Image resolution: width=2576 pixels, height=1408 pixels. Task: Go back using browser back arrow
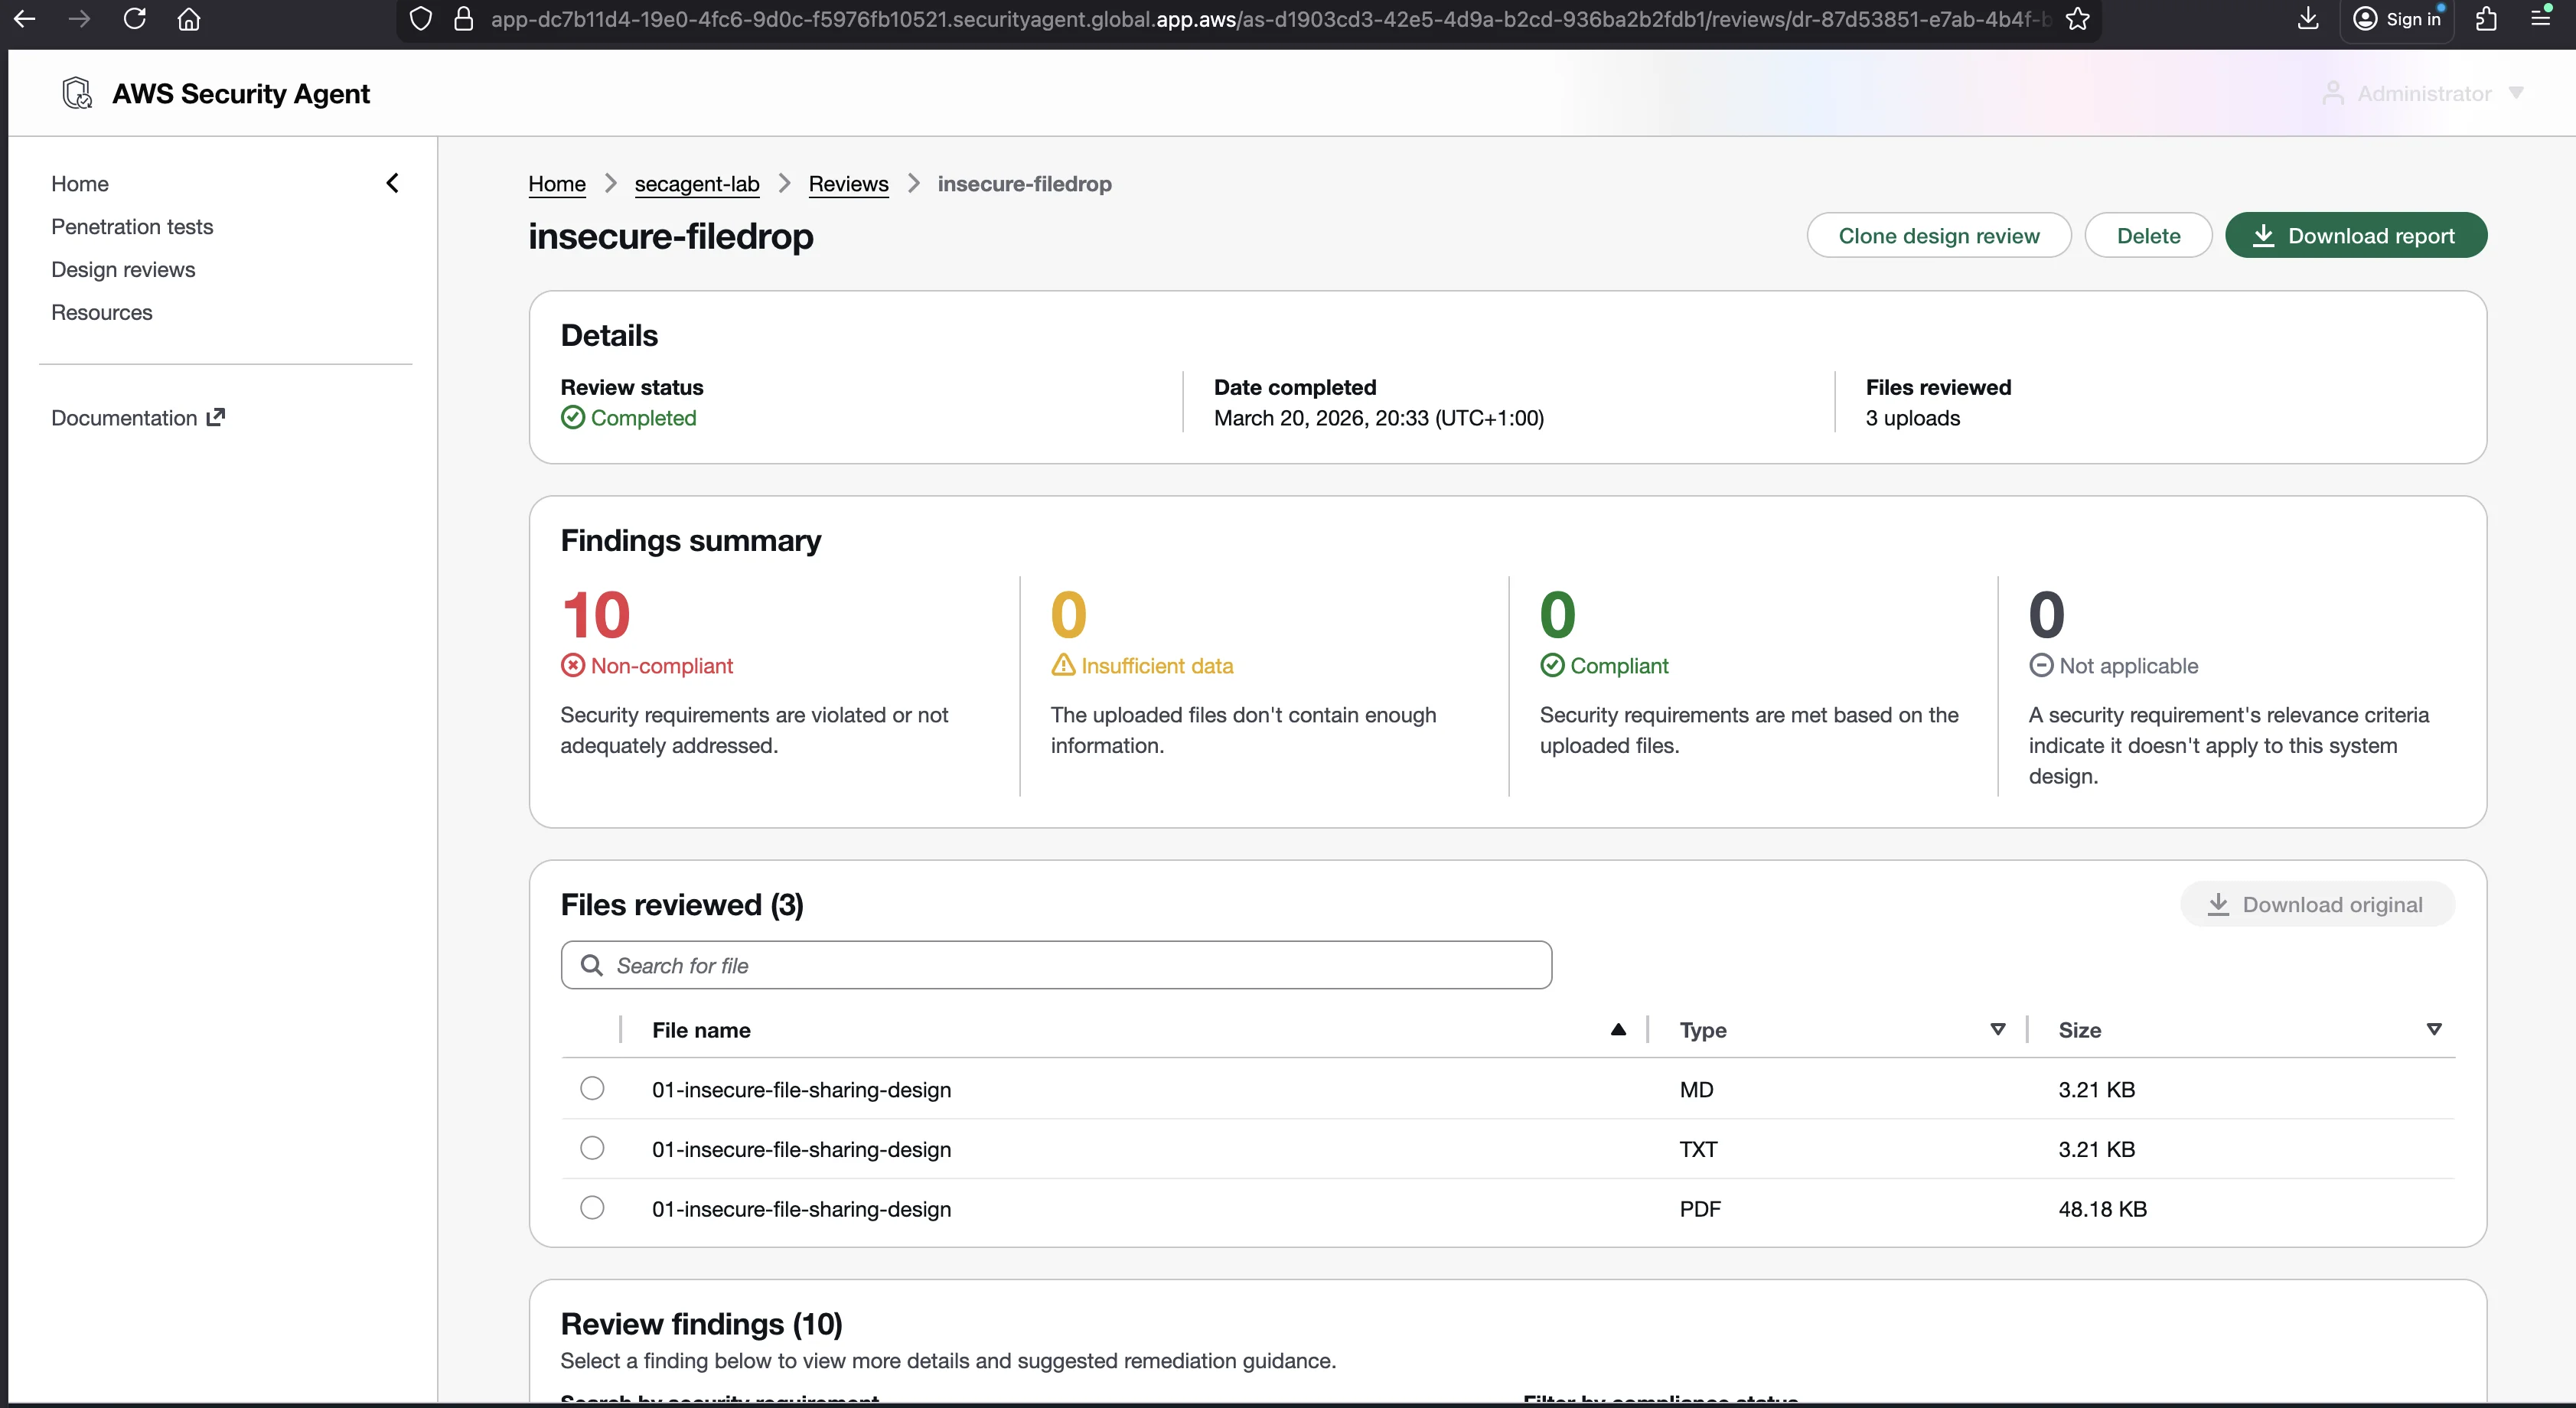(x=24, y=18)
